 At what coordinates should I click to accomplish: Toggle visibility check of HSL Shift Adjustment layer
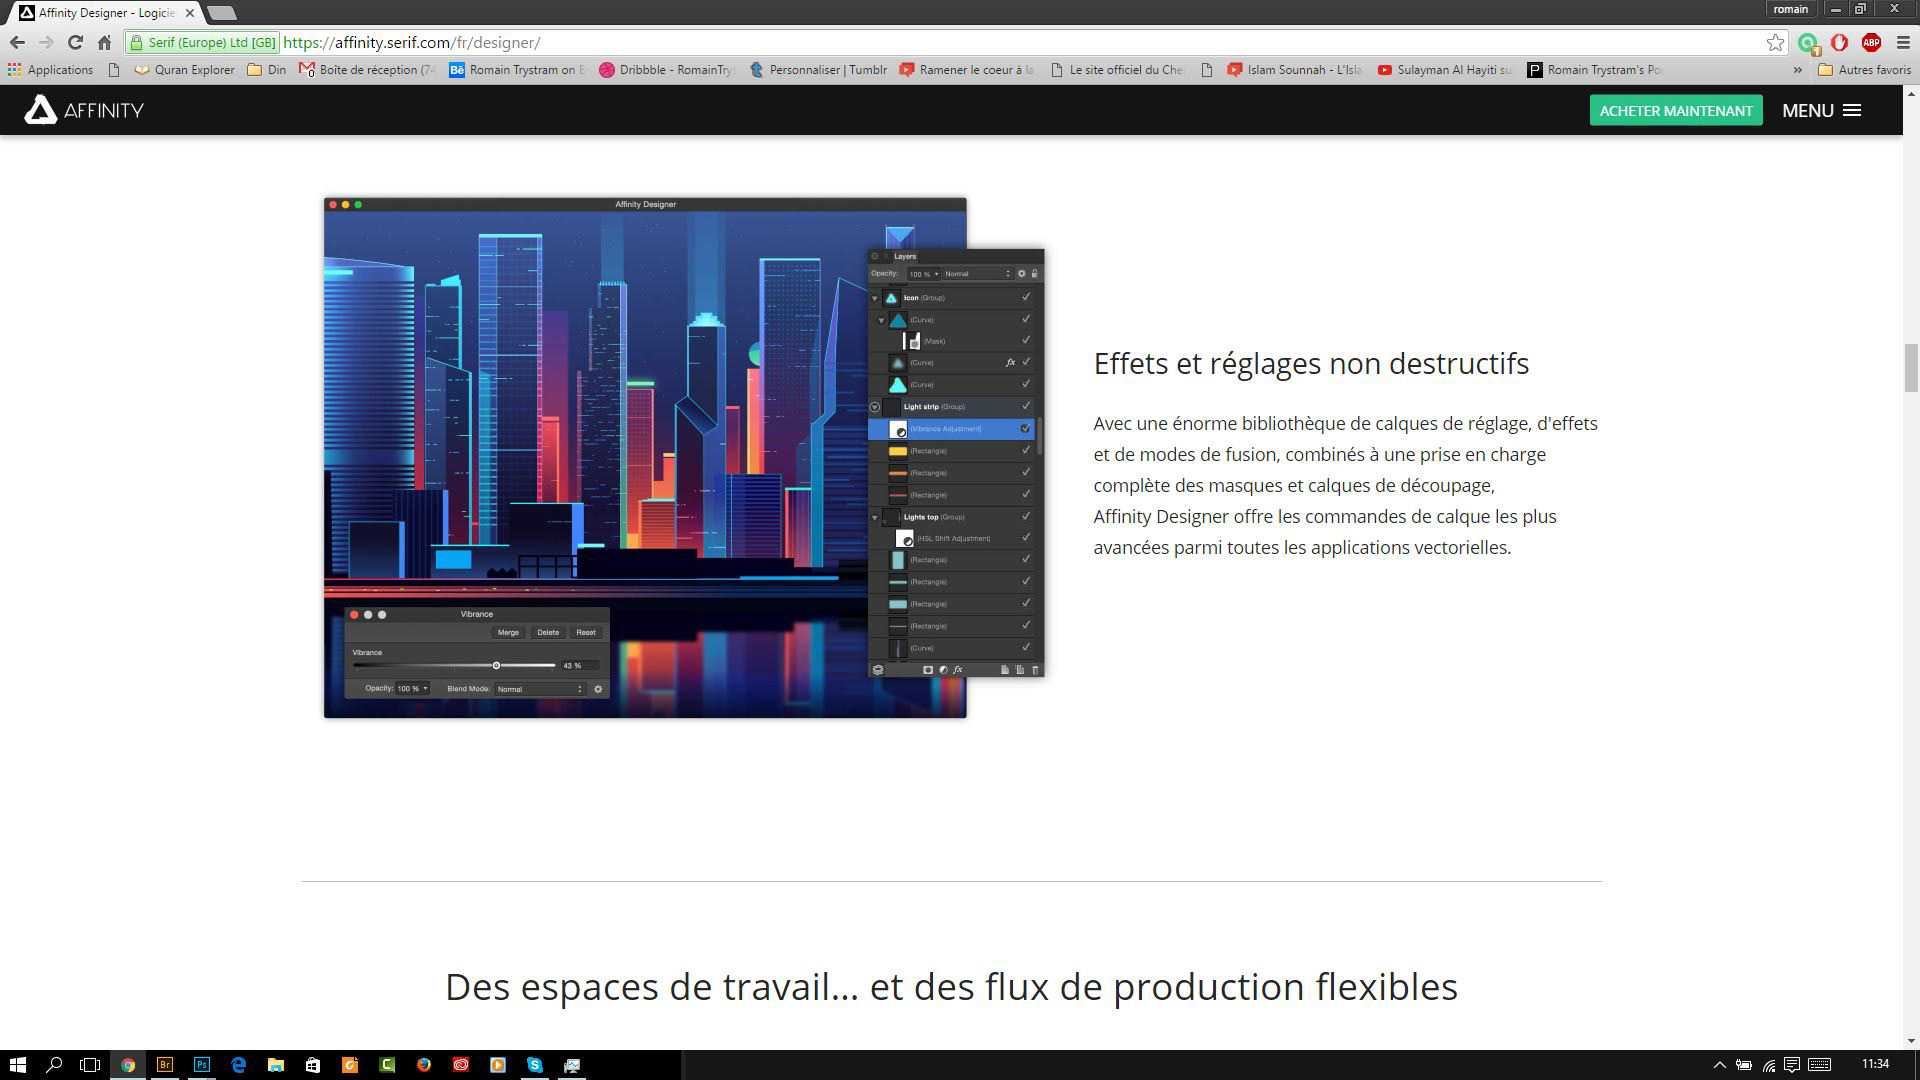pos(1025,538)
